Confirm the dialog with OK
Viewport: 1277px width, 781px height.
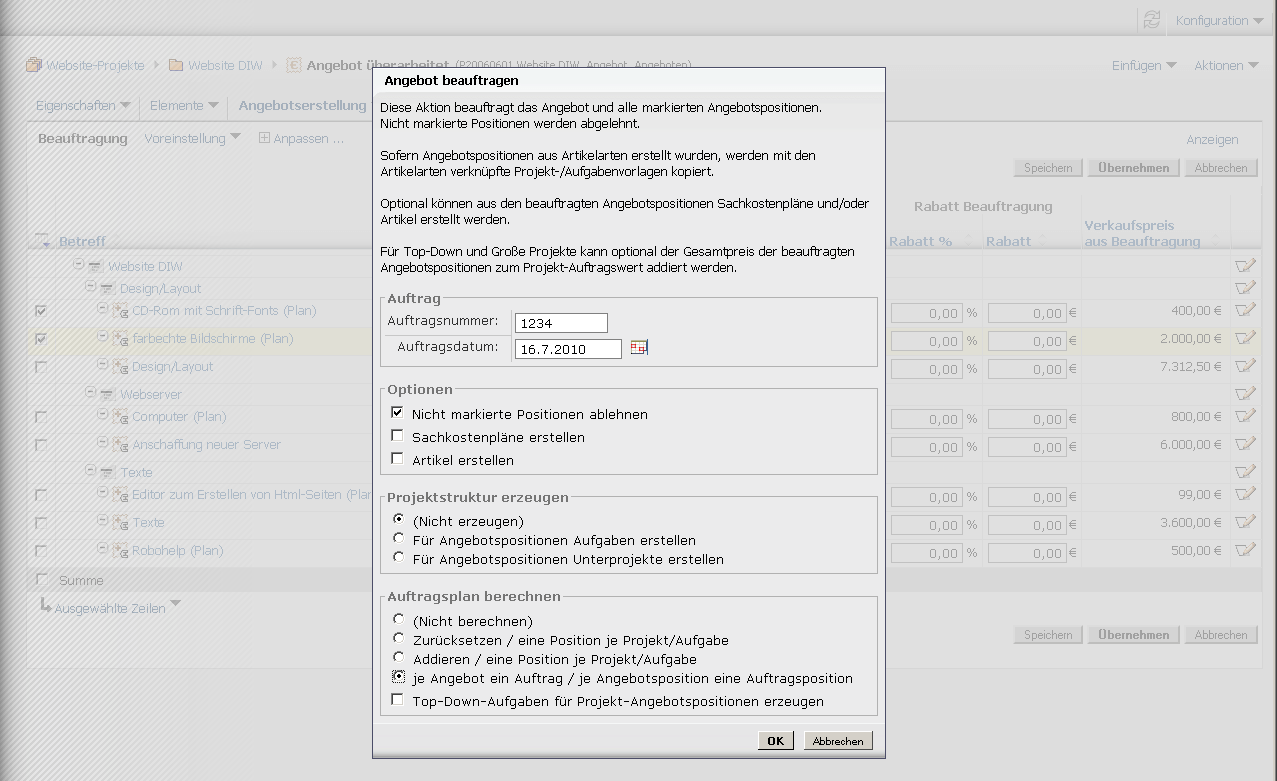[775, 741]
